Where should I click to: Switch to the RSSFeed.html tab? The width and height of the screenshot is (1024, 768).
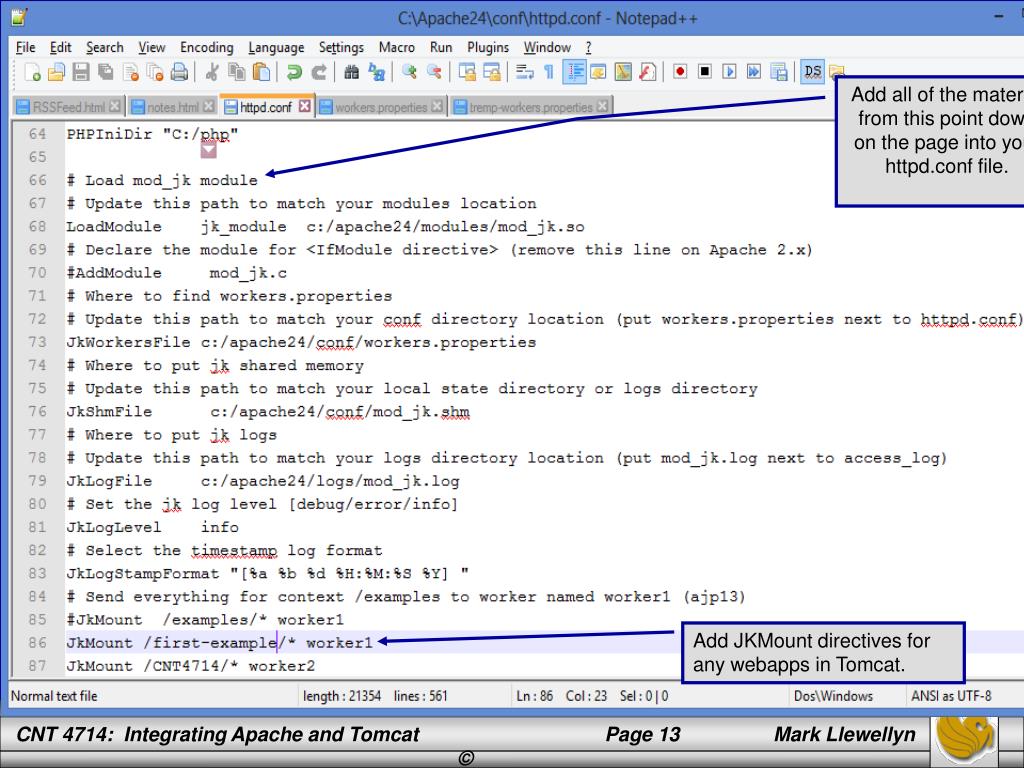(69, 107)
